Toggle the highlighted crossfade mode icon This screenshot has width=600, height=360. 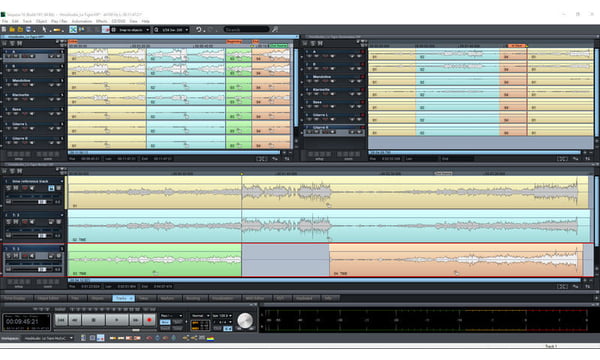(x=73, y=29)
